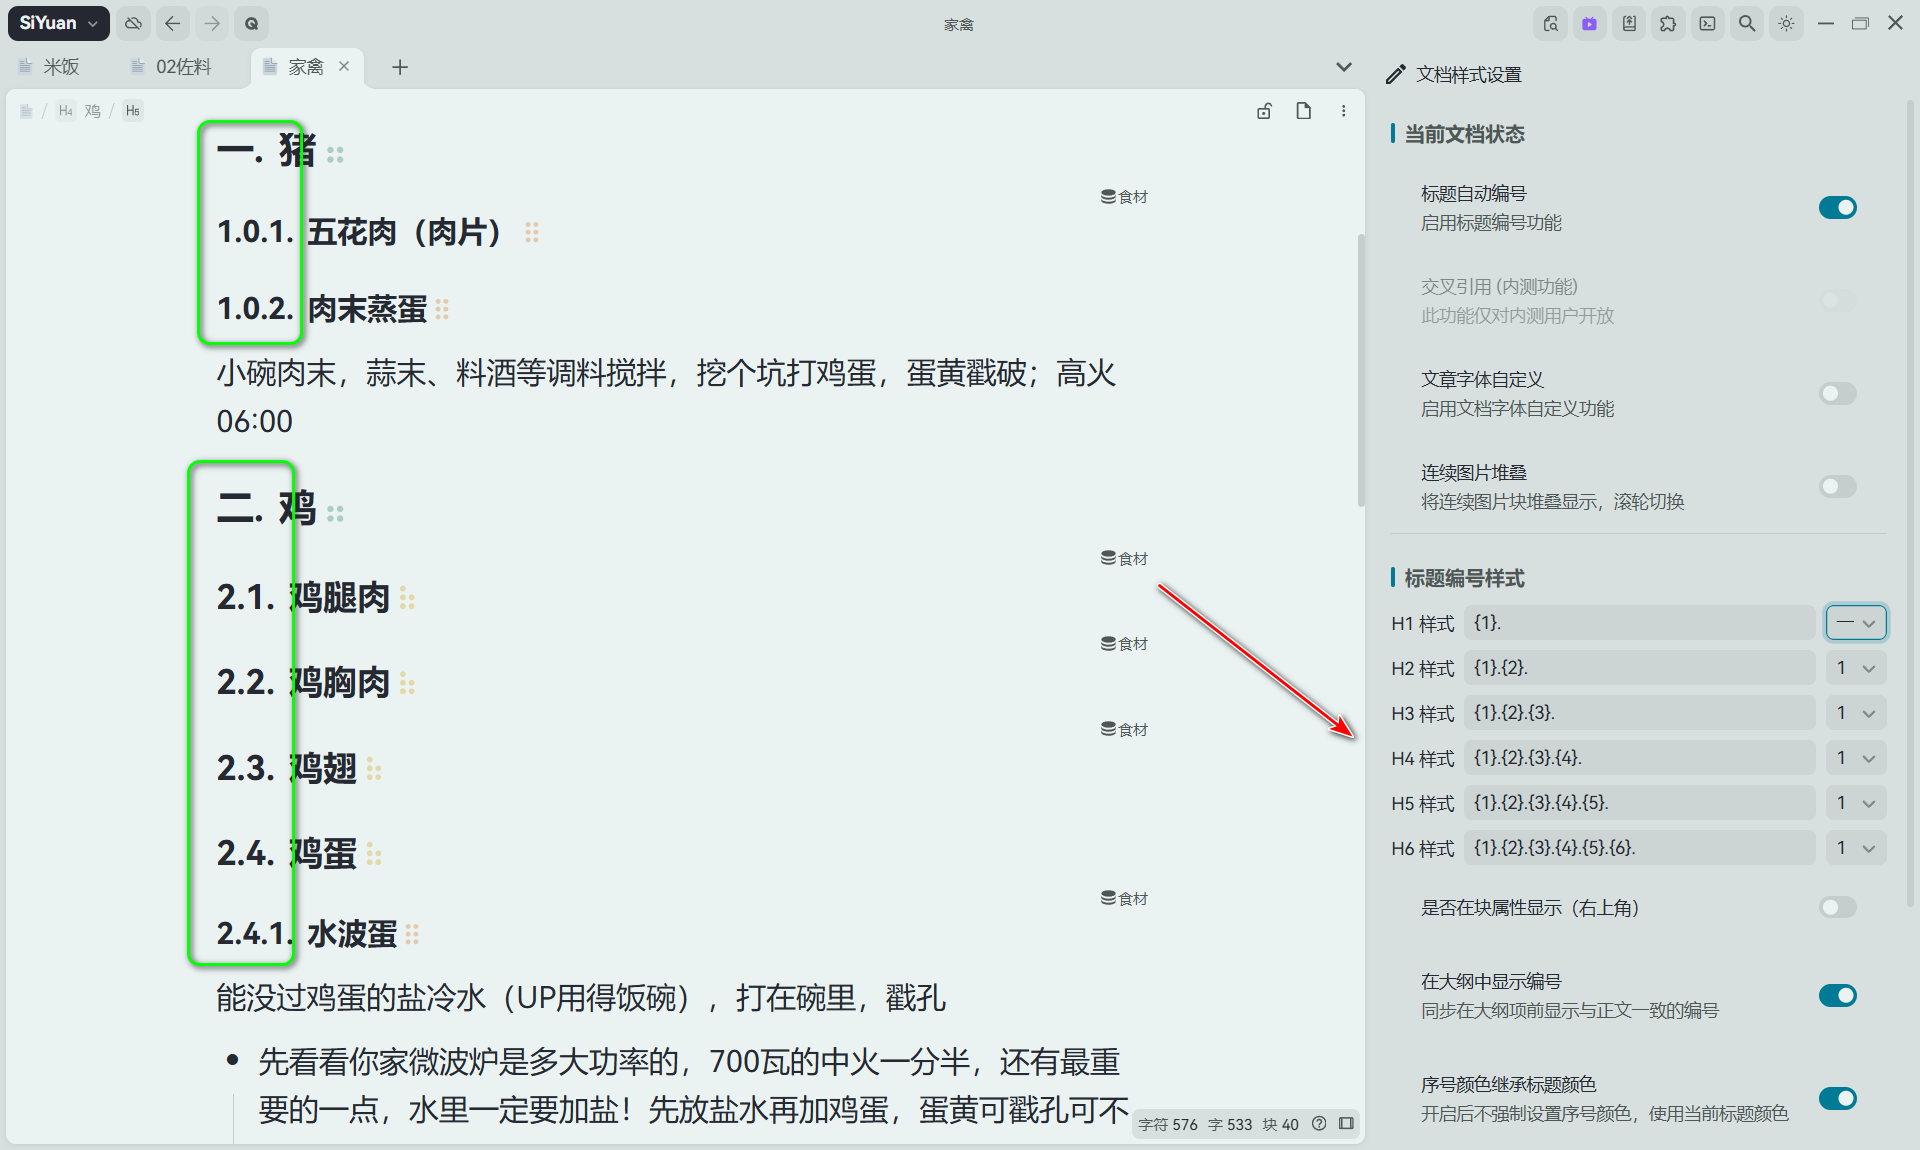Open the H1 样式 numbering format dropdown

(1856, 622)
